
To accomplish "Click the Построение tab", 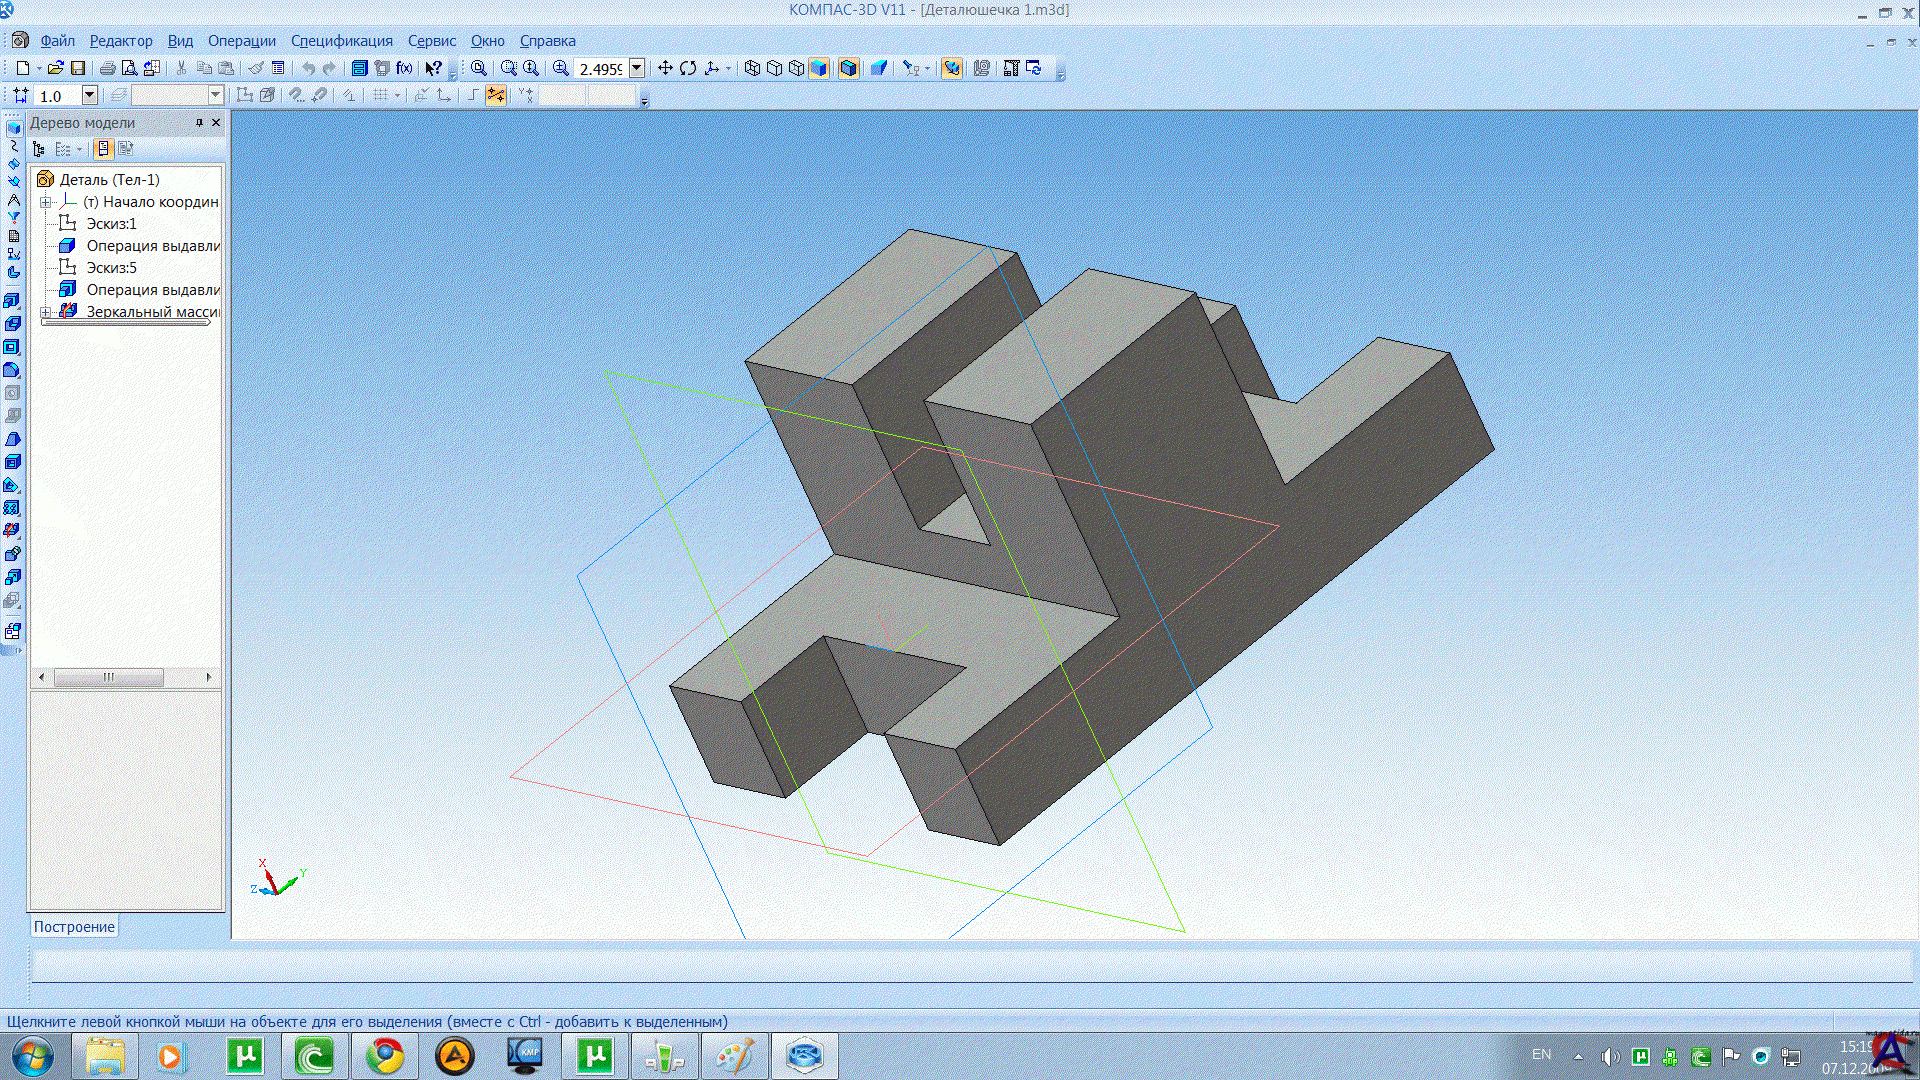I will 74,927.
